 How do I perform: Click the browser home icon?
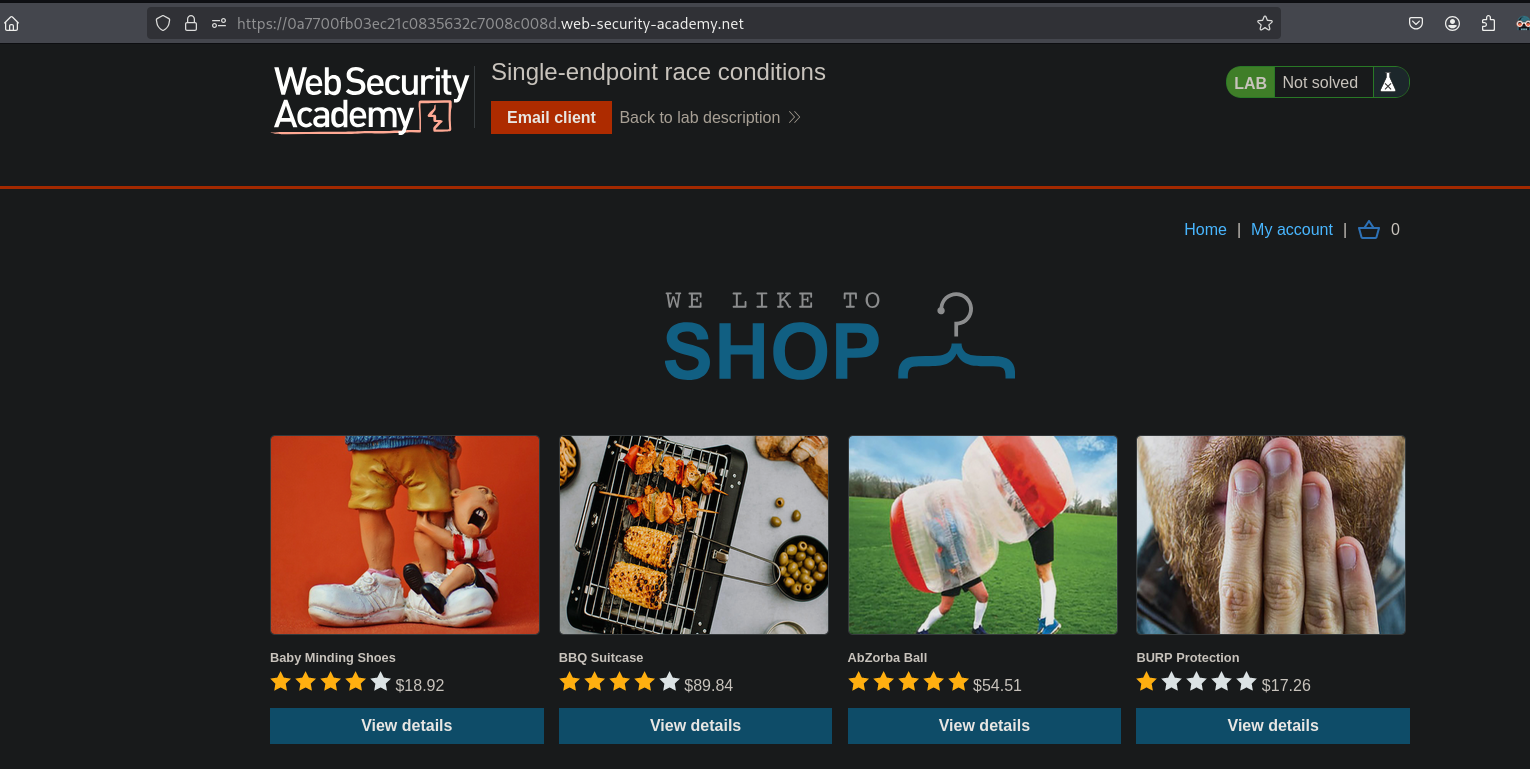click(12, 23)
